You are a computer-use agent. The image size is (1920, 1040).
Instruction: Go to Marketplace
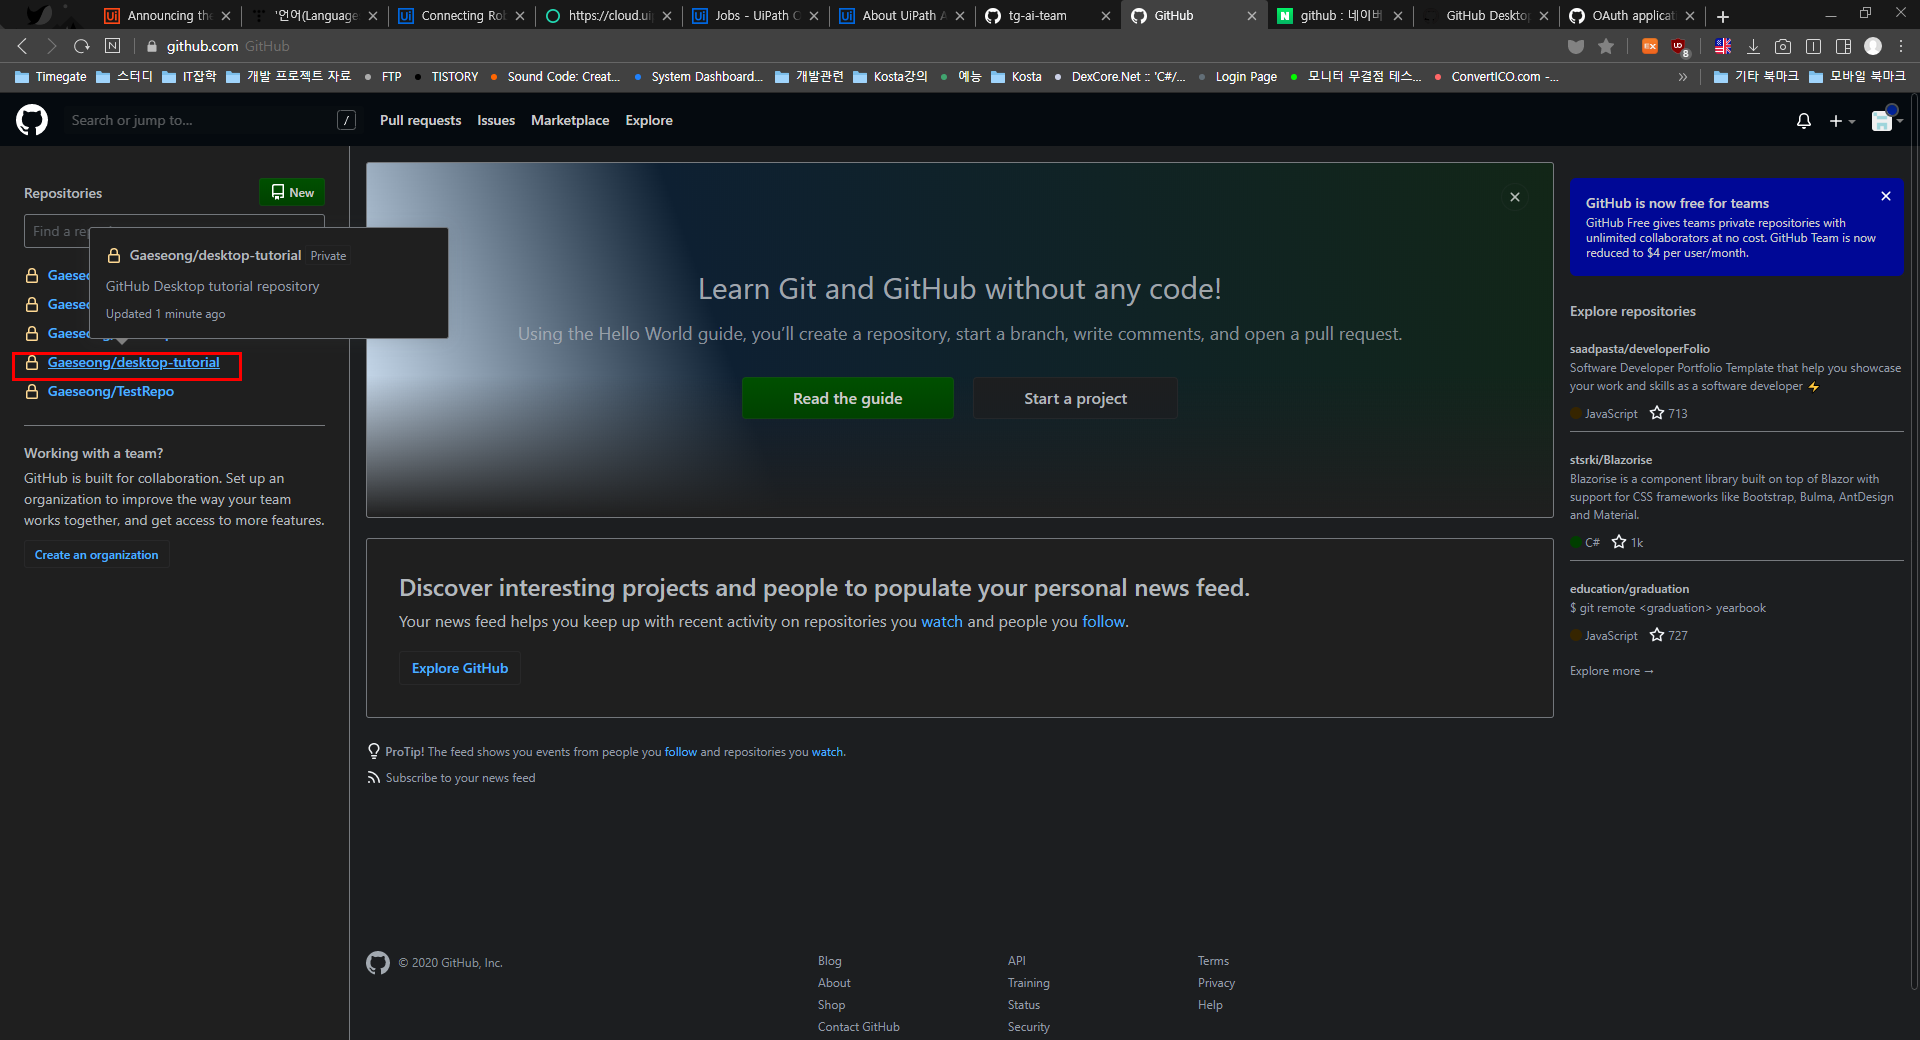tap(570, 120)
